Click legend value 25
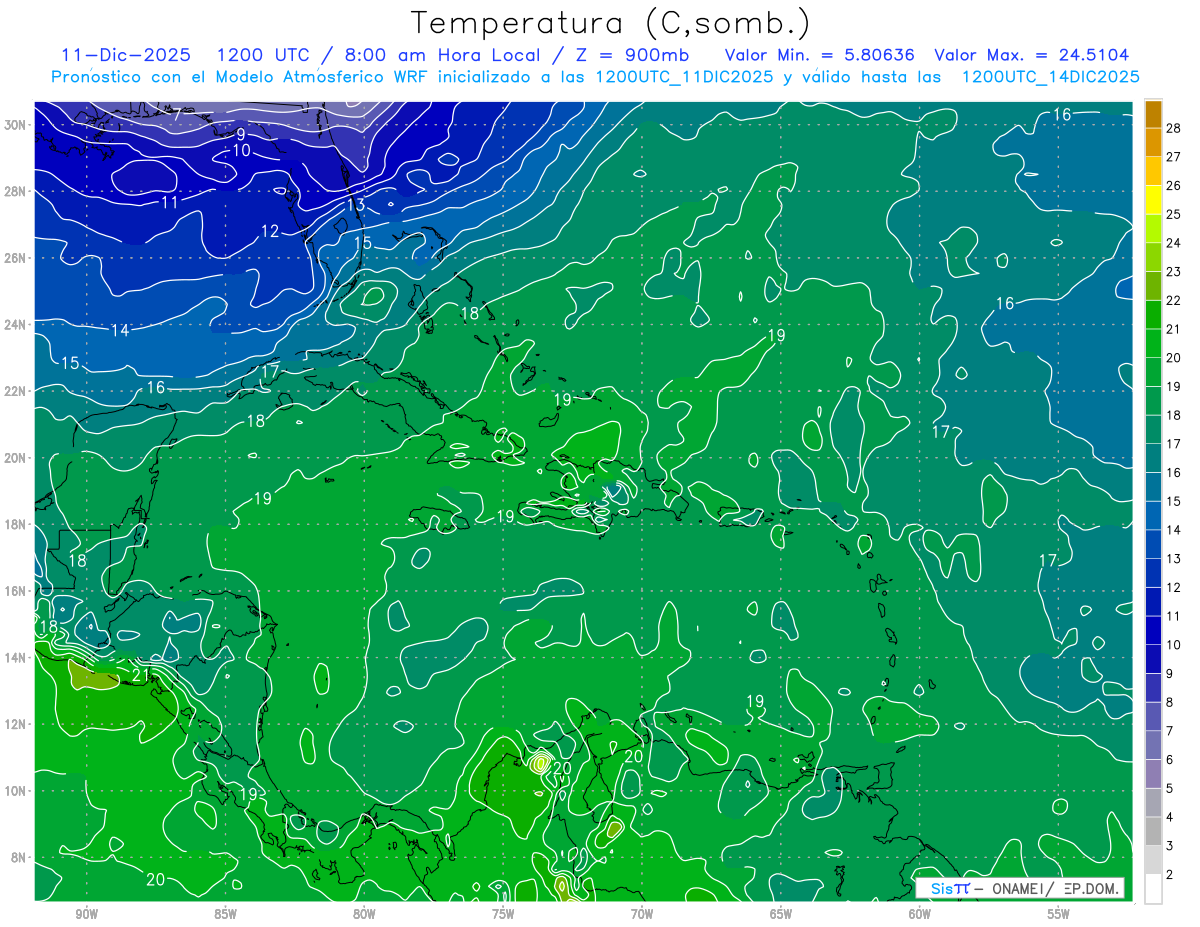Image resolution: width=1200 pixels, height=927 pixels. click(x=1174, y=214)
